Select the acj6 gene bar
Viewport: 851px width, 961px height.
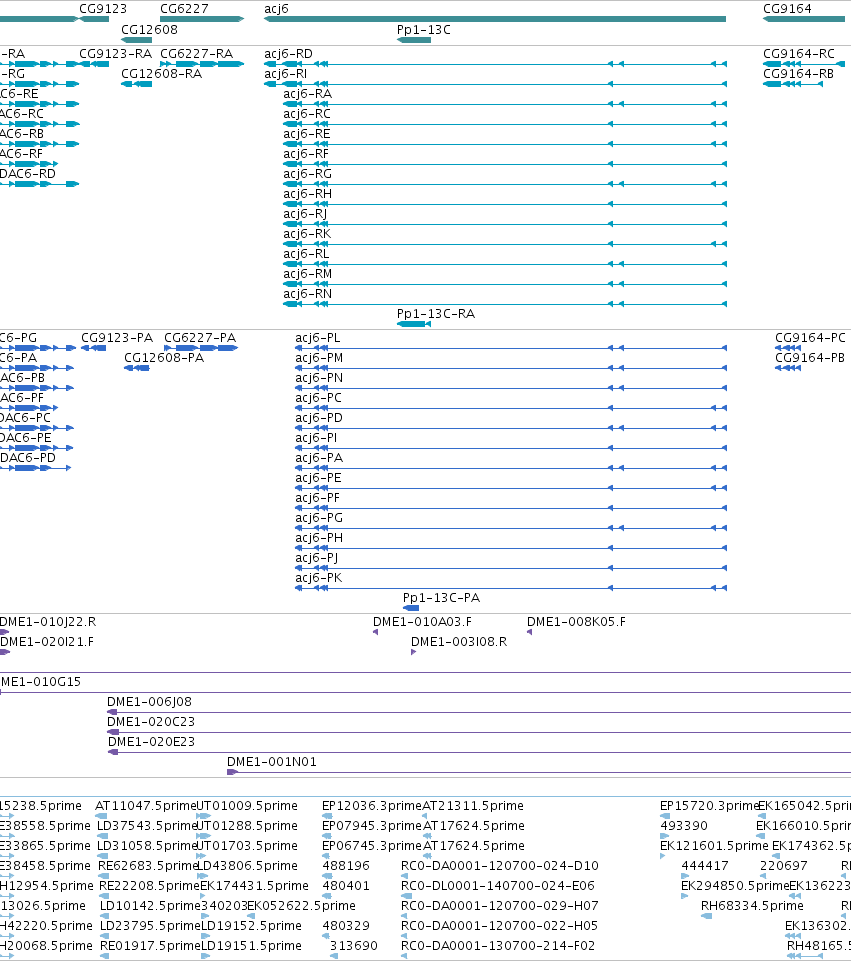495,19
